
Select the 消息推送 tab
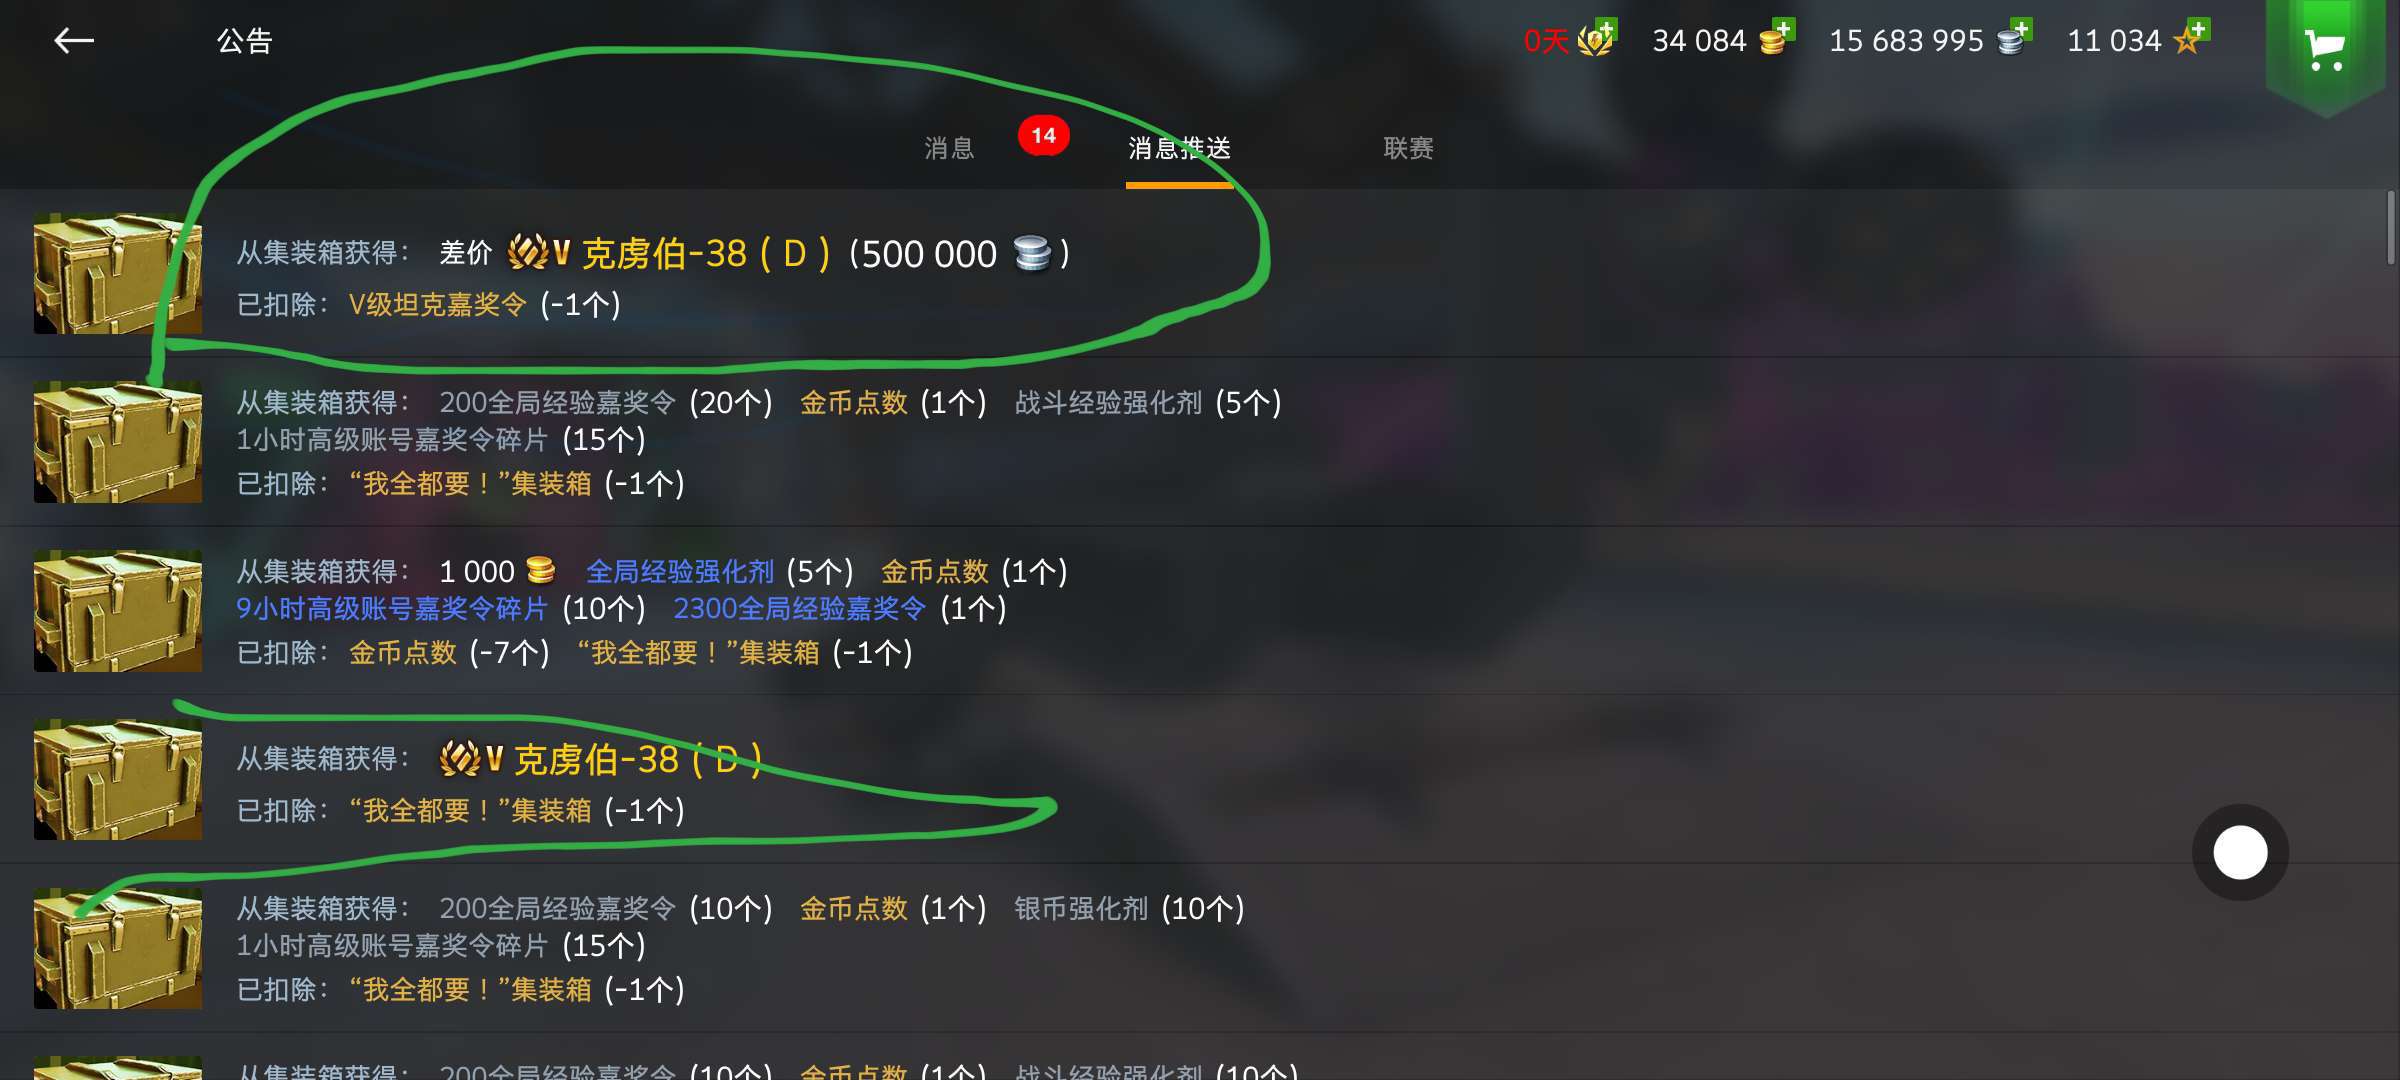click(x=1179, y=148)
